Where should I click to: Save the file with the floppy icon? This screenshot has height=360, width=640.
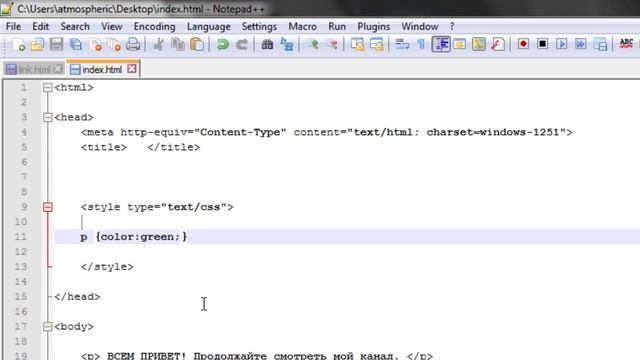point(56,44)
